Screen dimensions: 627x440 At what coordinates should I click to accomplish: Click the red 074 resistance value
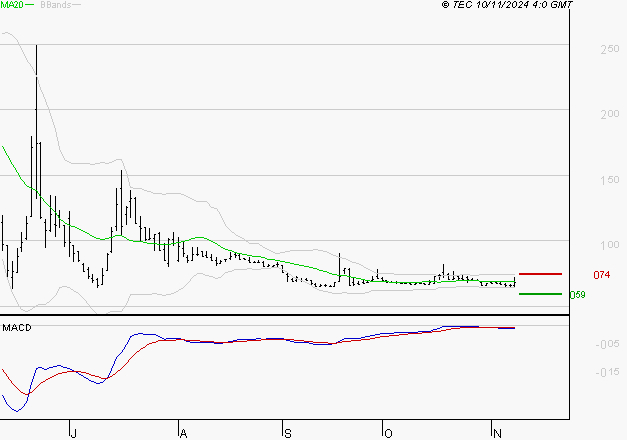point(602,275)
